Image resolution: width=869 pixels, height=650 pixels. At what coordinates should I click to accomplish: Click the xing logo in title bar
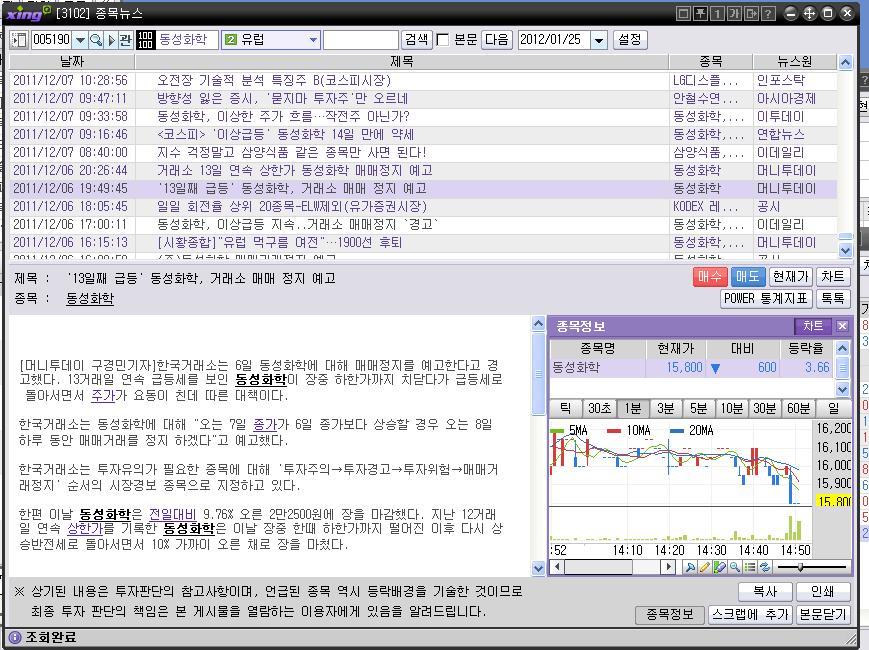(28, 13)
